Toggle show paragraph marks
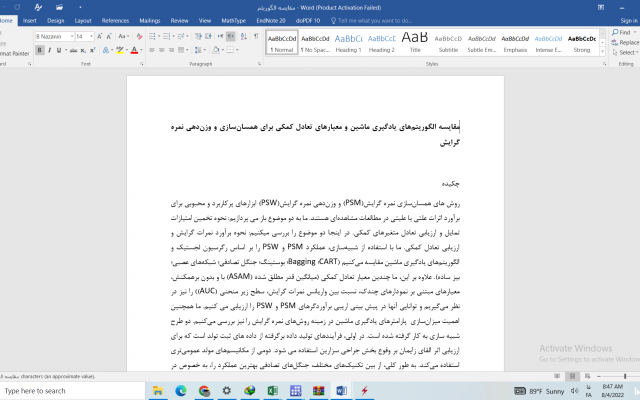The width and height of the screenshot is (640, 400). pyautogui.click(x=256, y=36)
